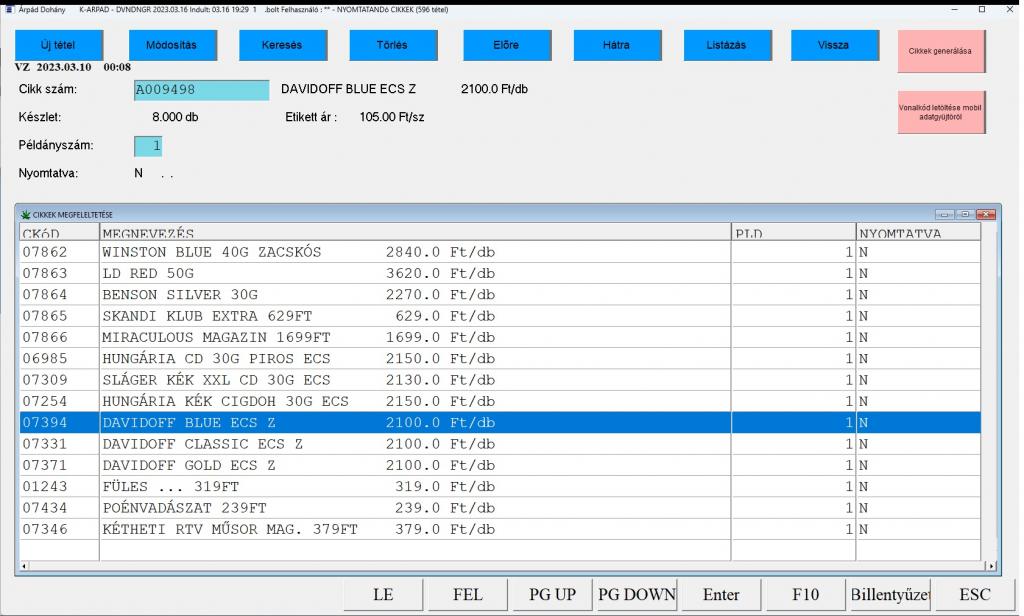1024x616 pixels.
Task: Click the Törlés delete button
Action: (392, 45)
